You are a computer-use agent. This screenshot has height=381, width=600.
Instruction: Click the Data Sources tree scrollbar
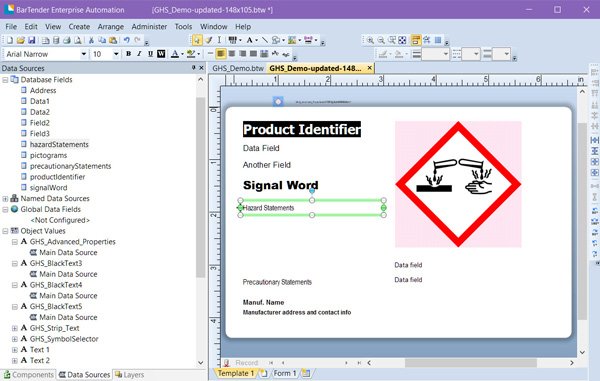click(x=201, y=187)
